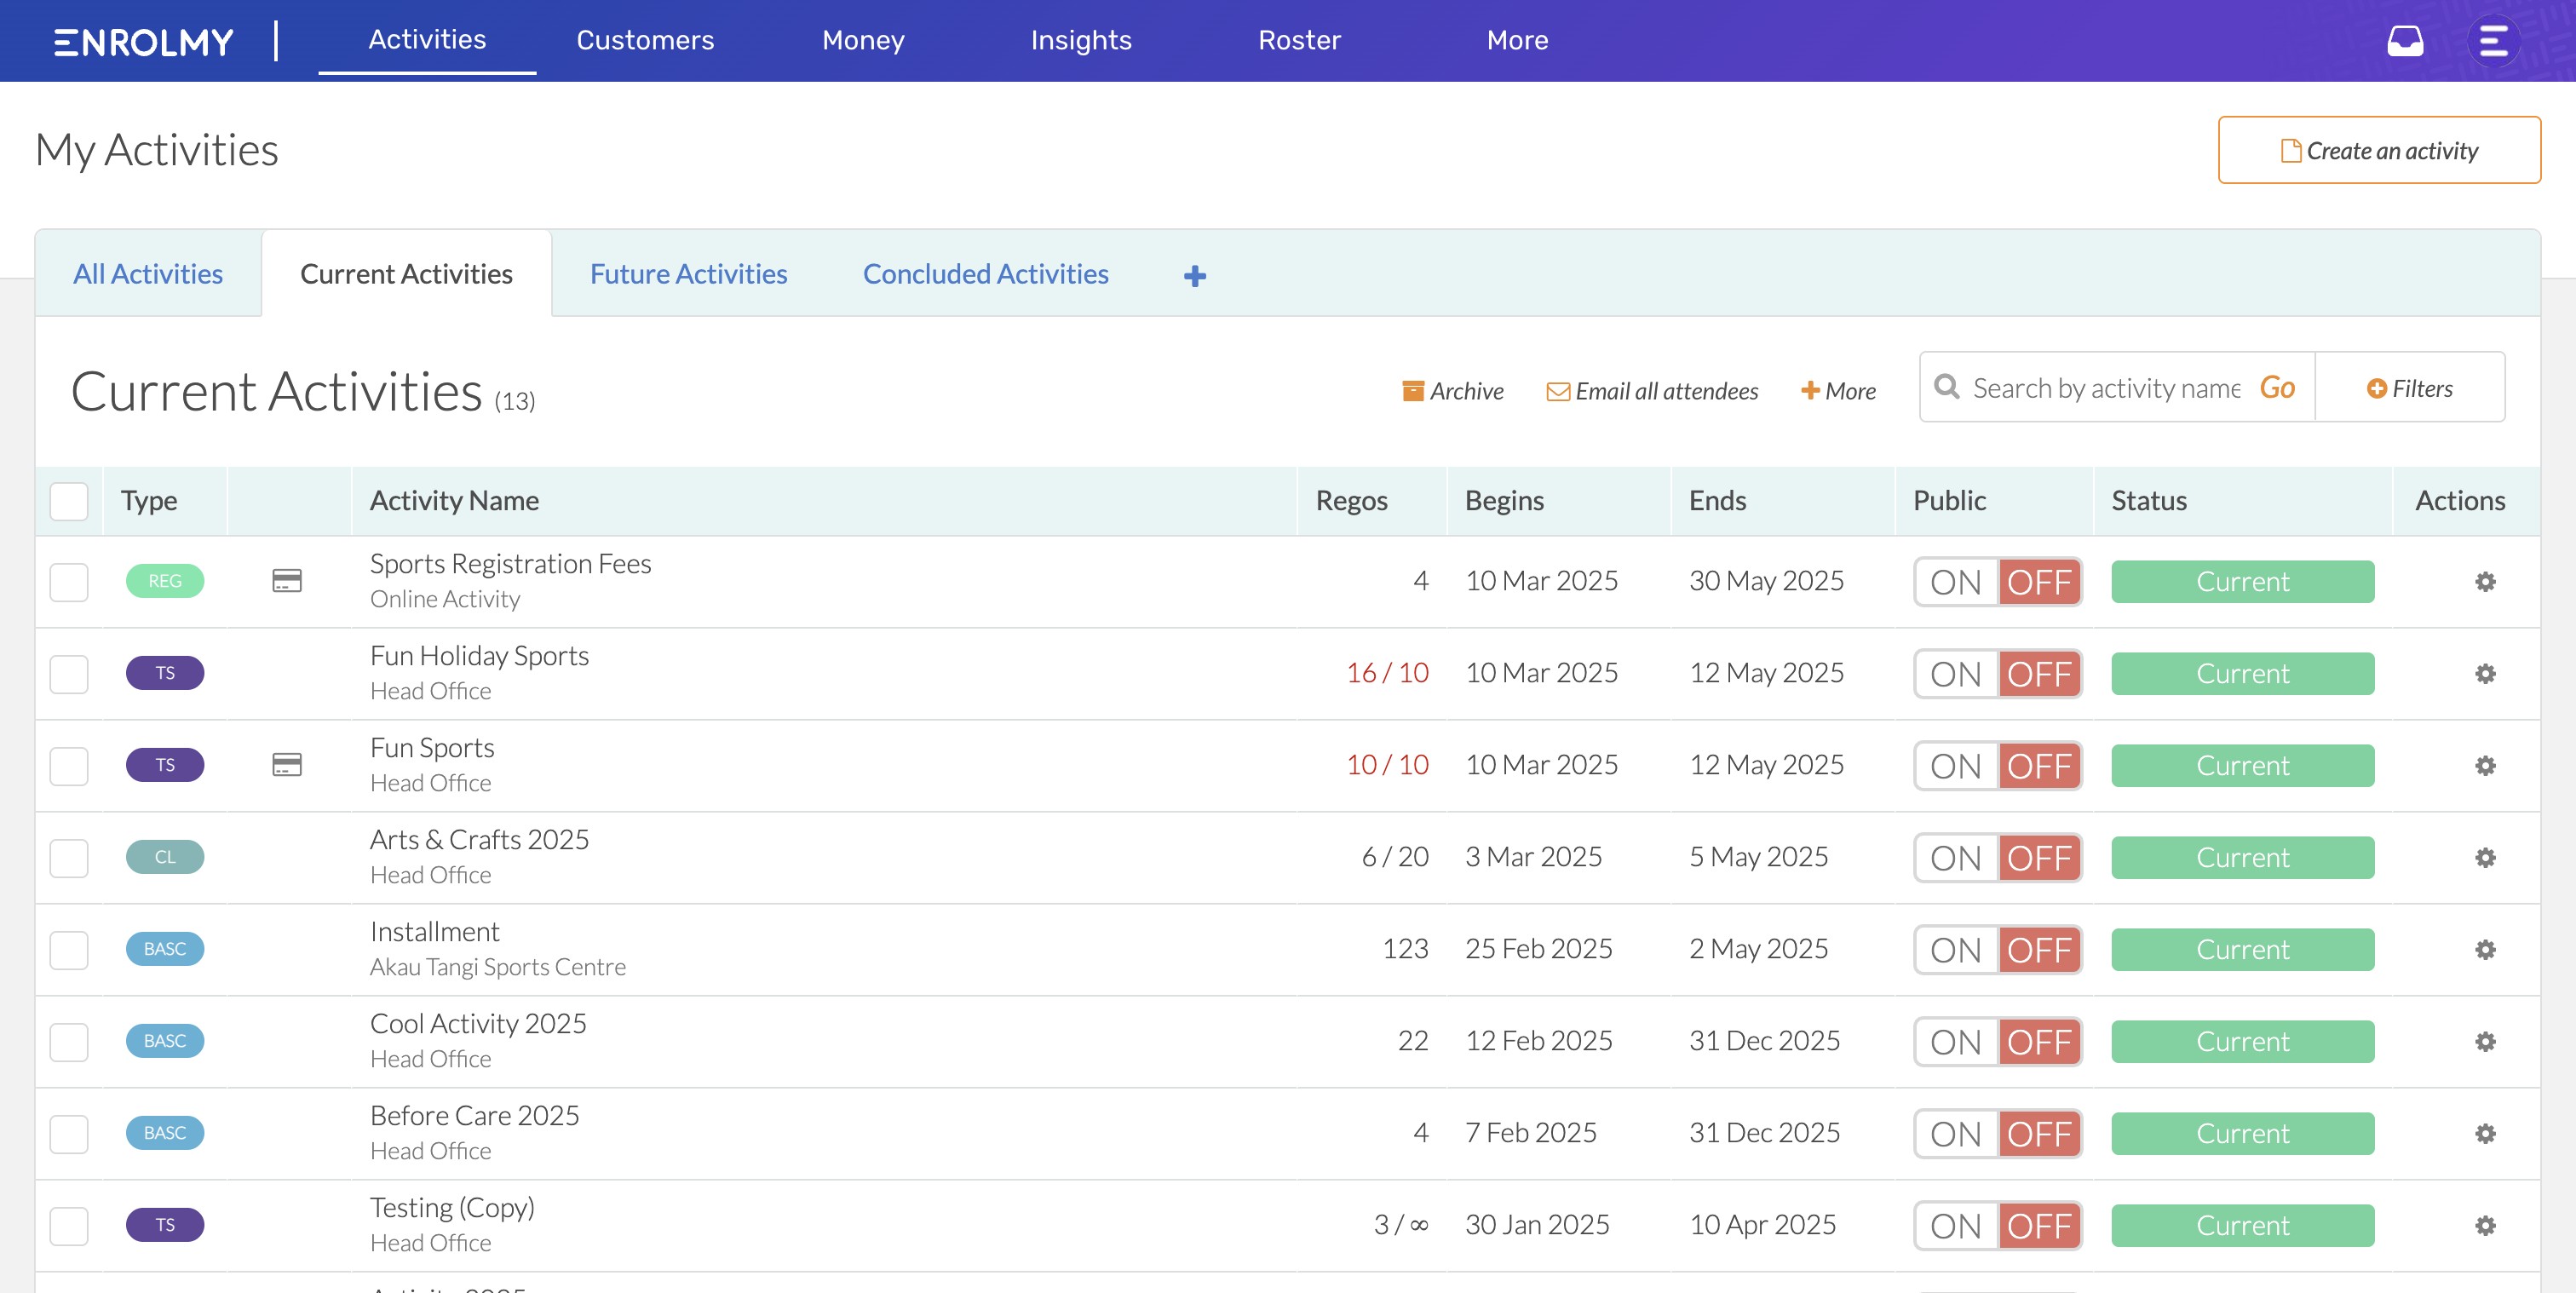Tick checkbox for Arts & Crafts 2025

click(x=69, y=858)
